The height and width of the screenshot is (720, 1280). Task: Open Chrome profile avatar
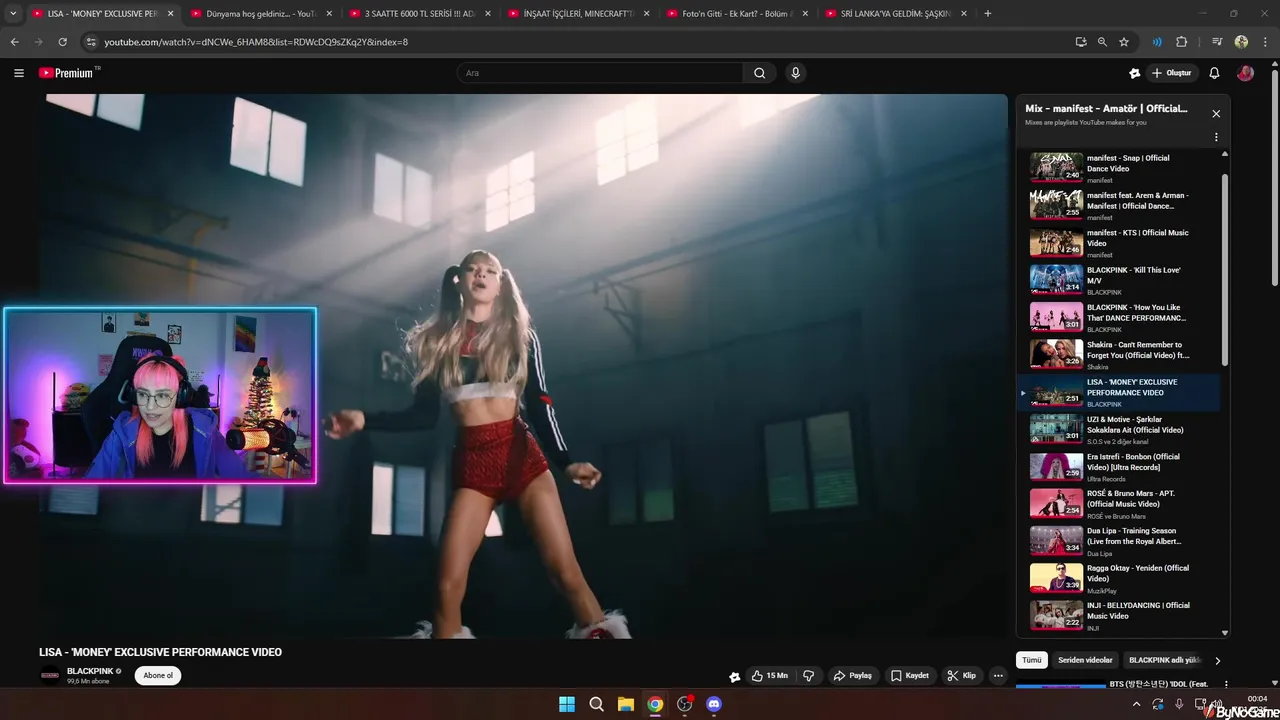click(x=1241, y=42)
